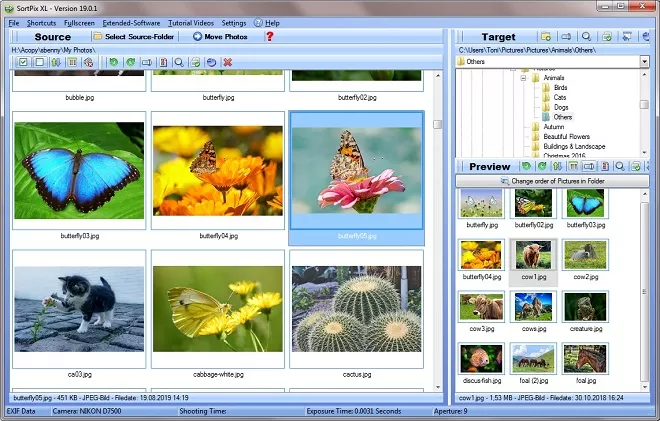Screen dimensions: 660x421
Task: Click the Move Photos button
Action: [220, 37]
